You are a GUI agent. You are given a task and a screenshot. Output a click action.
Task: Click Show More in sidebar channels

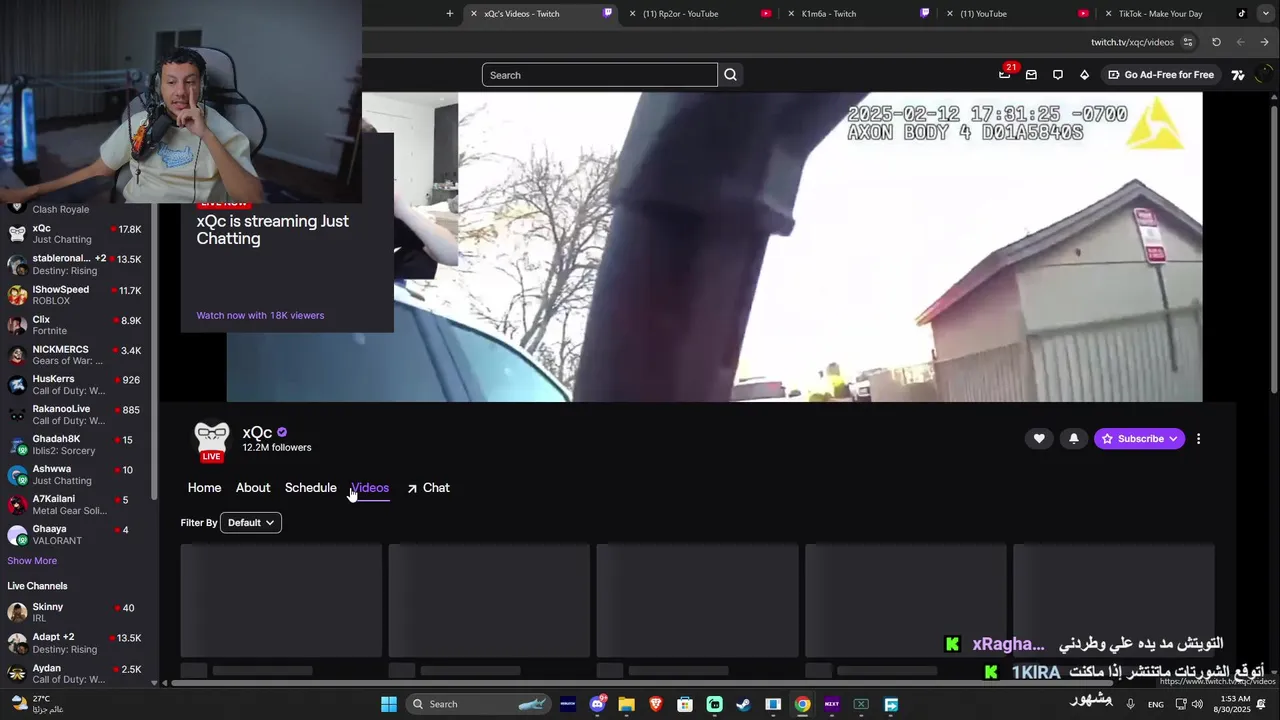(32, 561)
